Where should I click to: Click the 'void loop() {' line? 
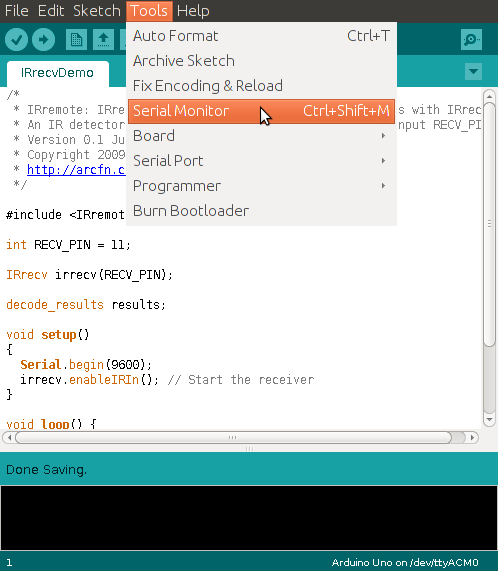51,424
